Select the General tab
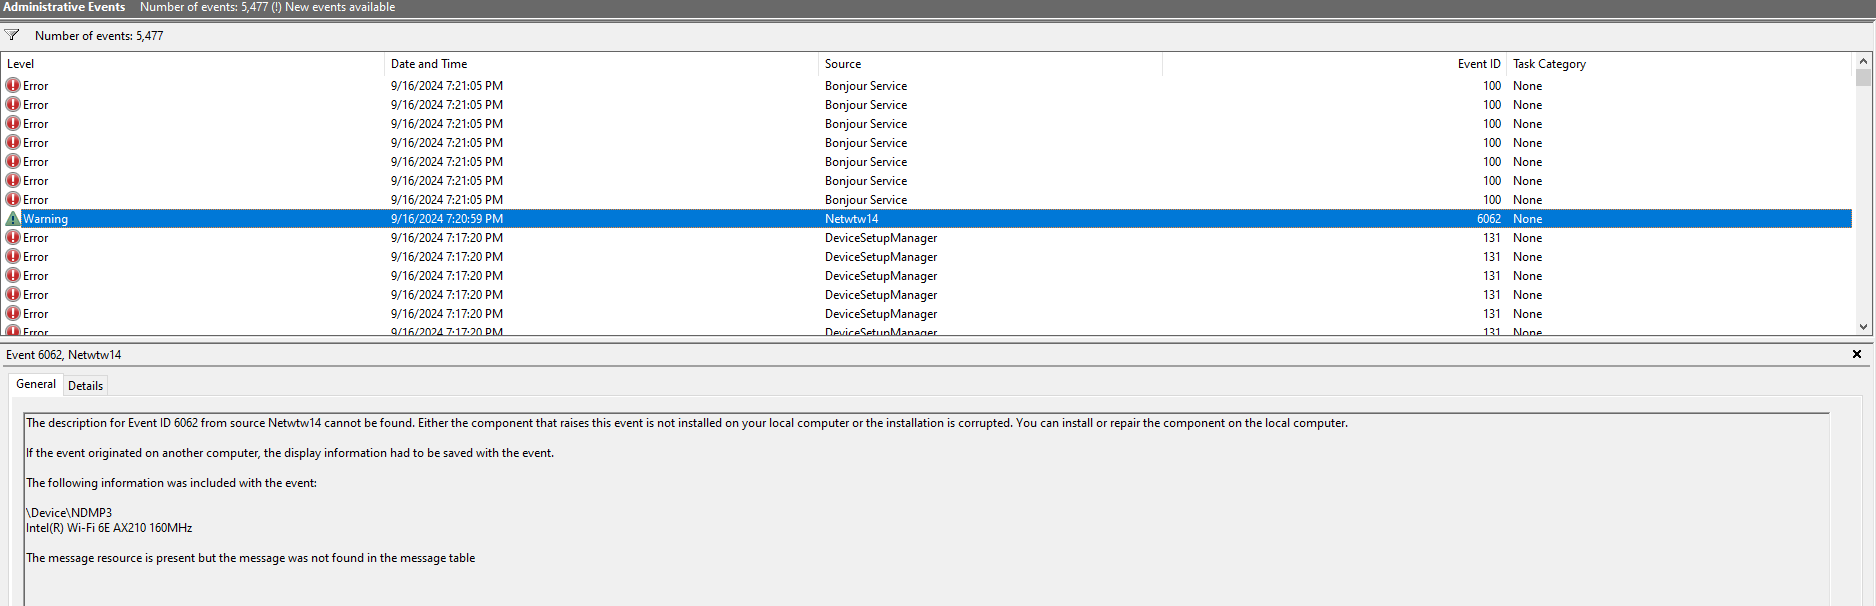The width and height of the screenshot is (1876, 606). tap(36, 385)
